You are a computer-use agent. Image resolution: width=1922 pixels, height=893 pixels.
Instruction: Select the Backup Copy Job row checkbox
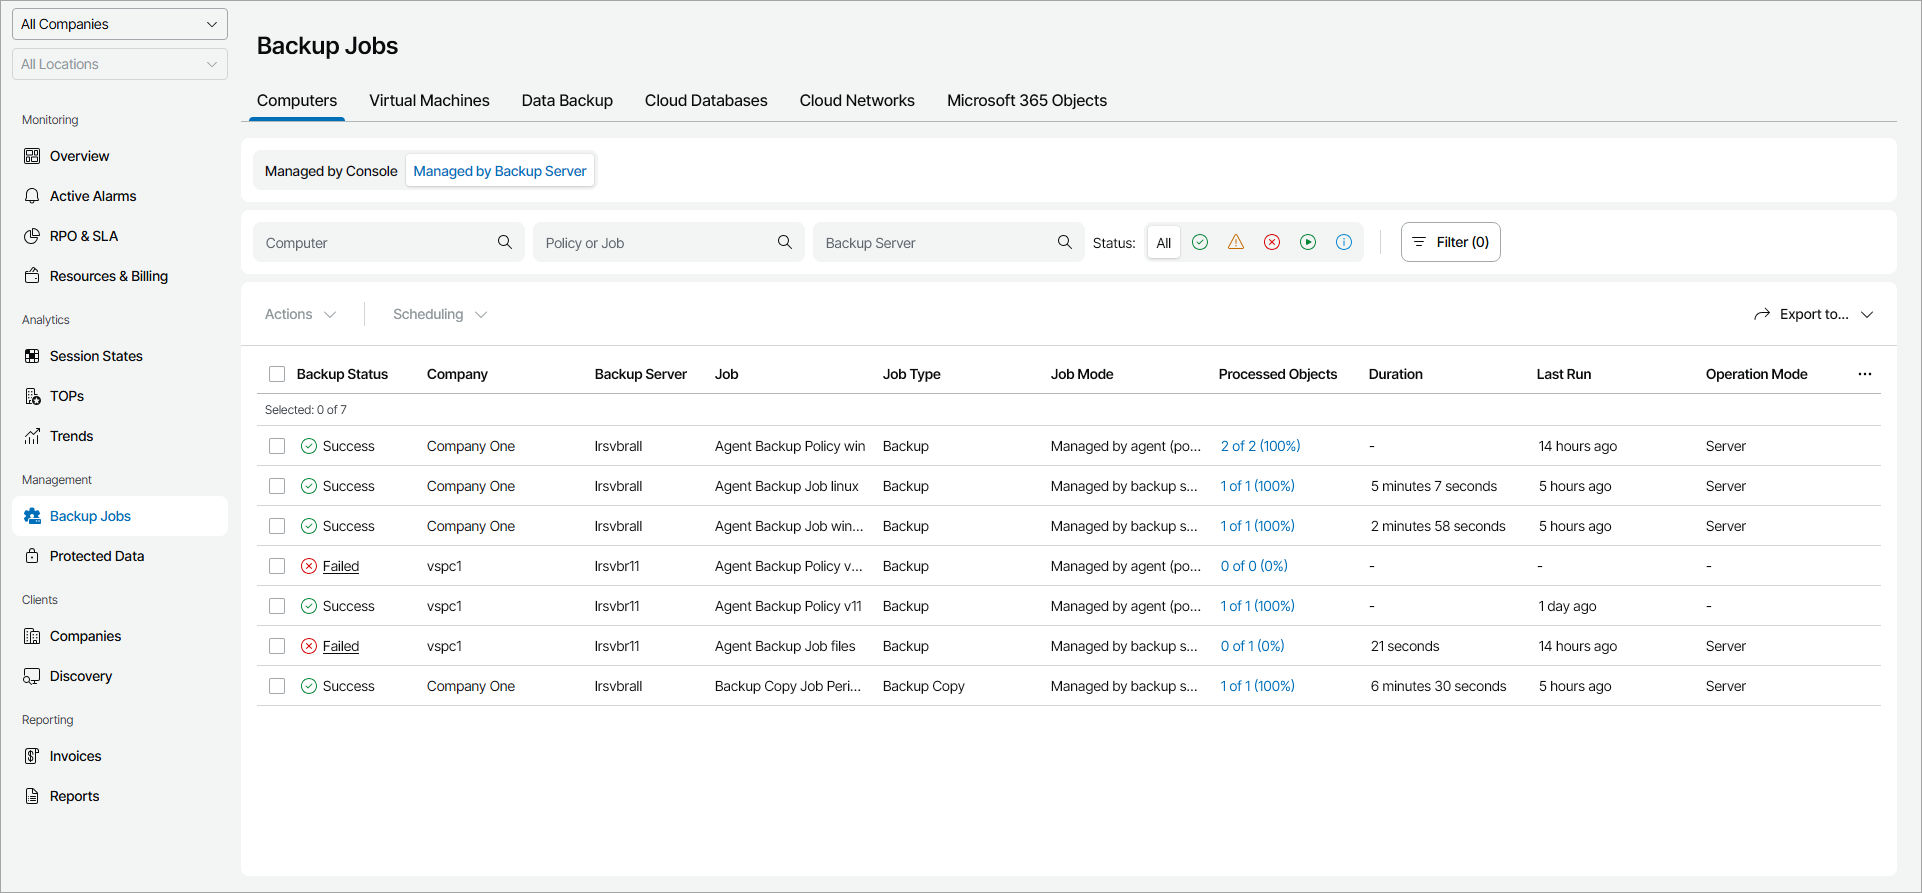(x=277, y=686)
